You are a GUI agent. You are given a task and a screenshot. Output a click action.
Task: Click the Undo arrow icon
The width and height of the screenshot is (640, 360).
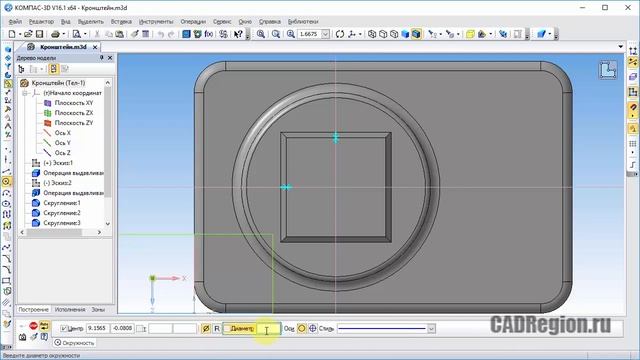pos(161,34)
